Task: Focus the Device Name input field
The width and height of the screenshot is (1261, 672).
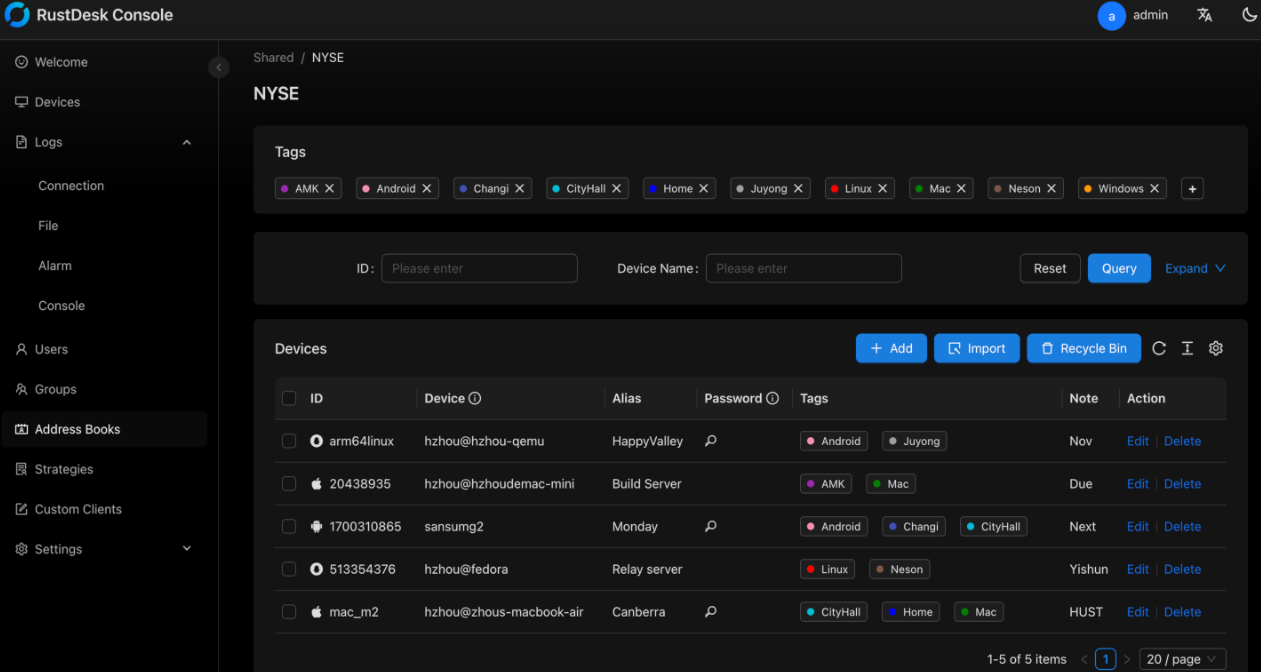Action: point(804,268)
